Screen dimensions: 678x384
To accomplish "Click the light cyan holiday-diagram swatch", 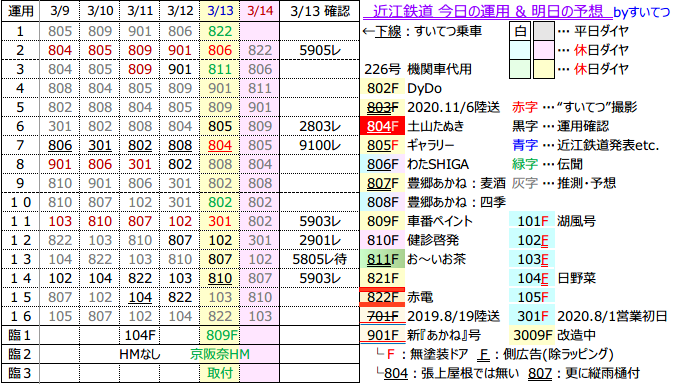I will (x=520, y=50).
